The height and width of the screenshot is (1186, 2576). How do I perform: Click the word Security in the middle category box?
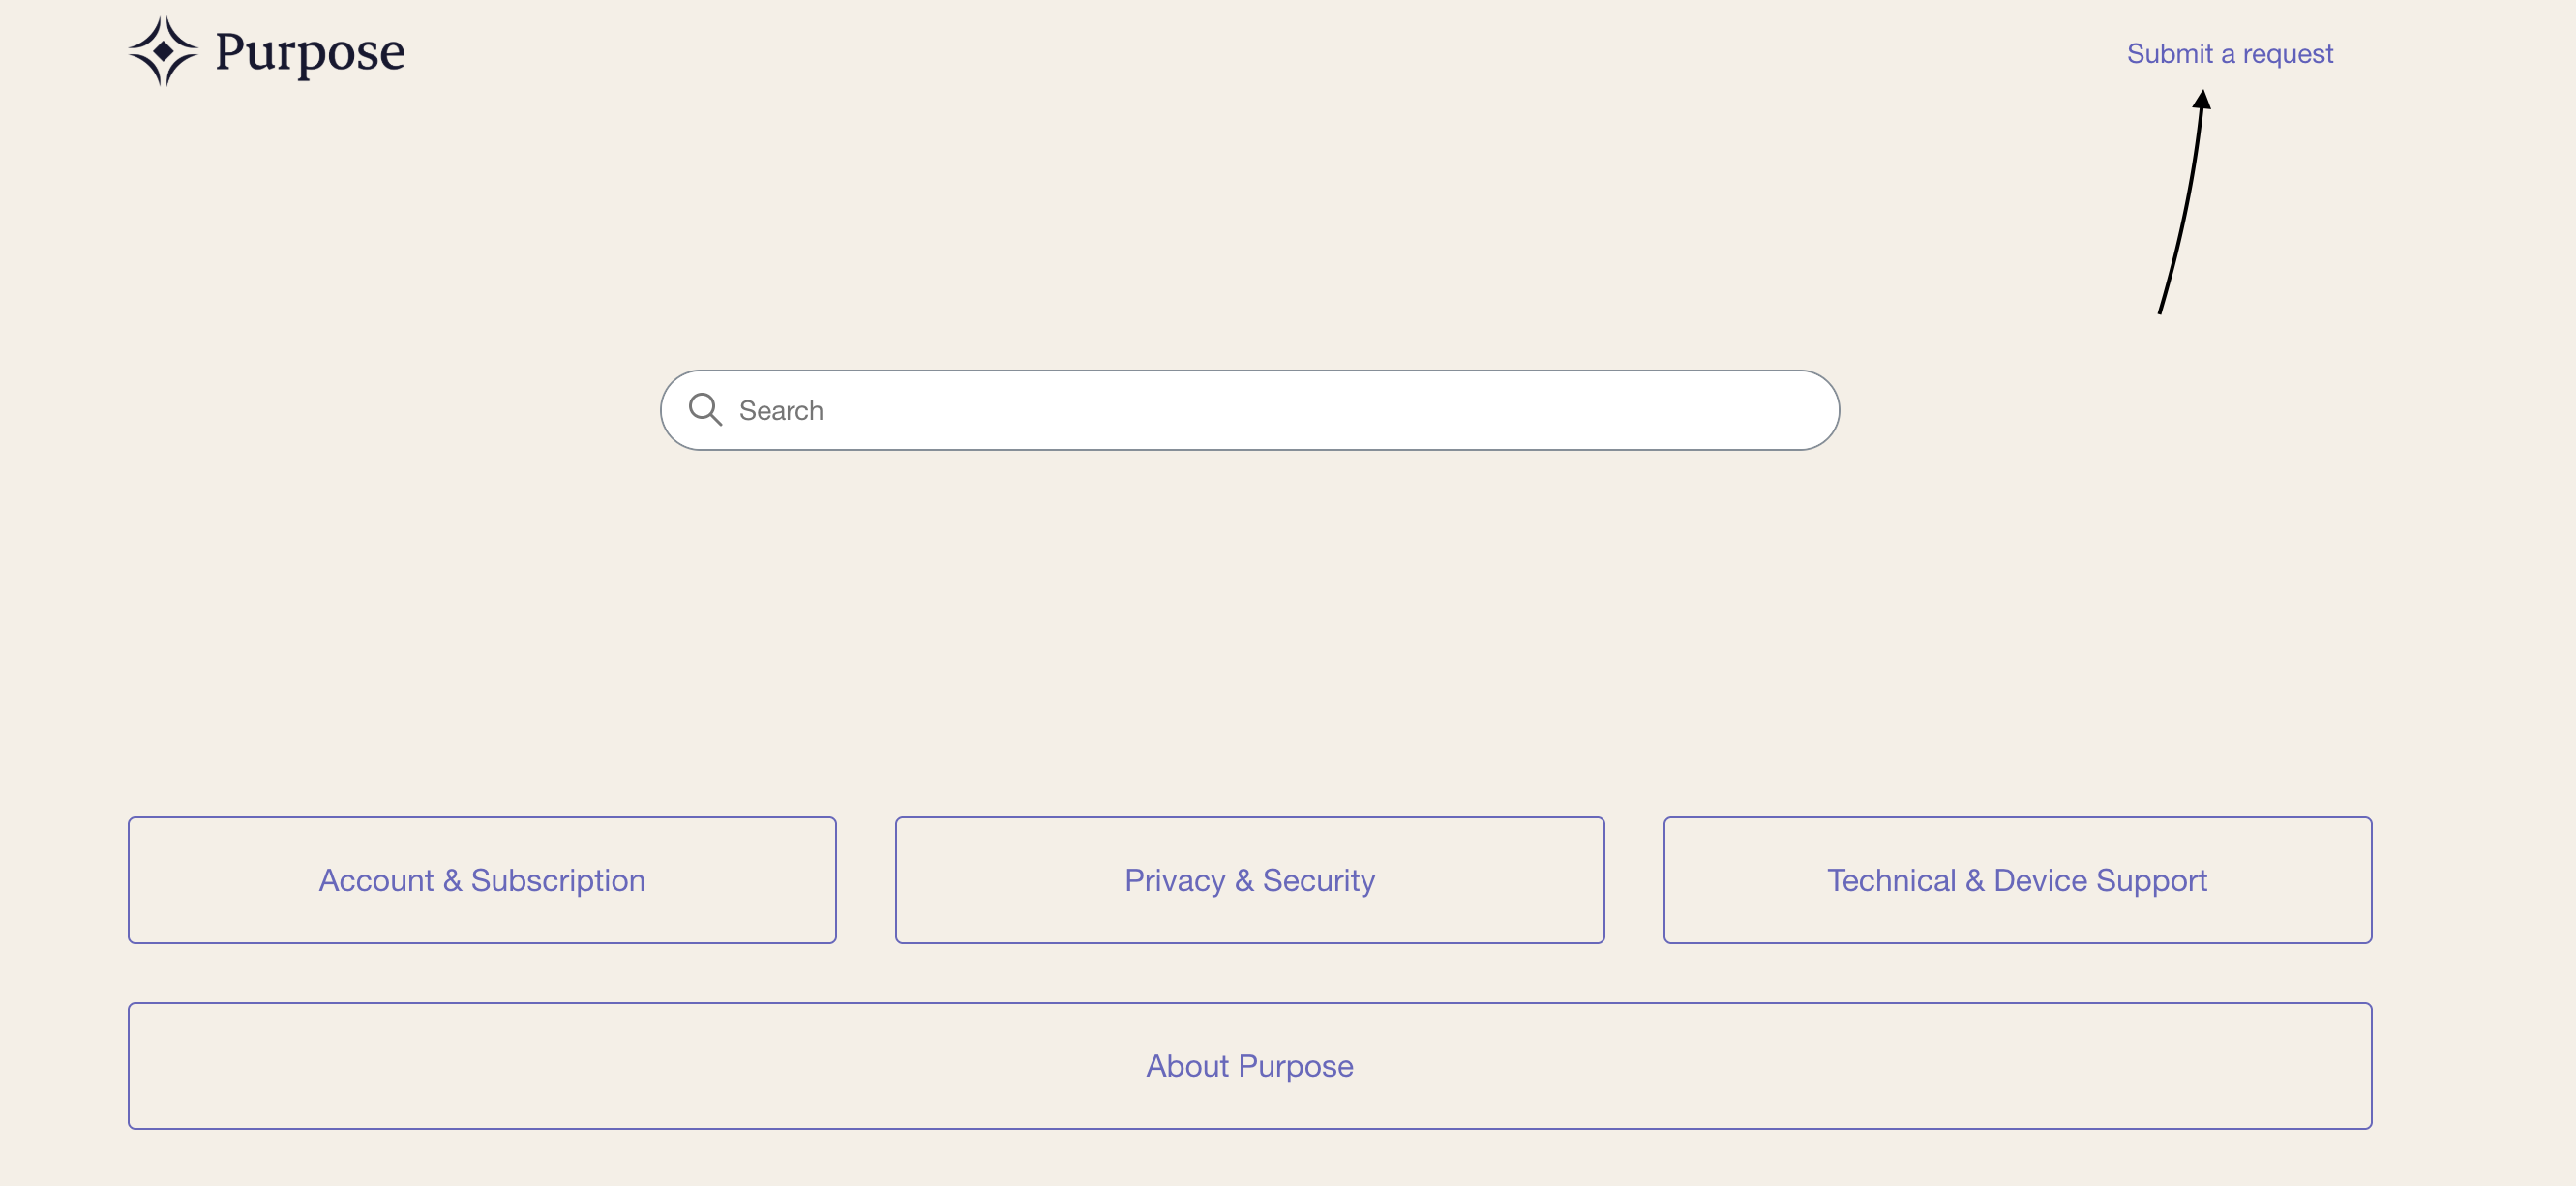1318,880
